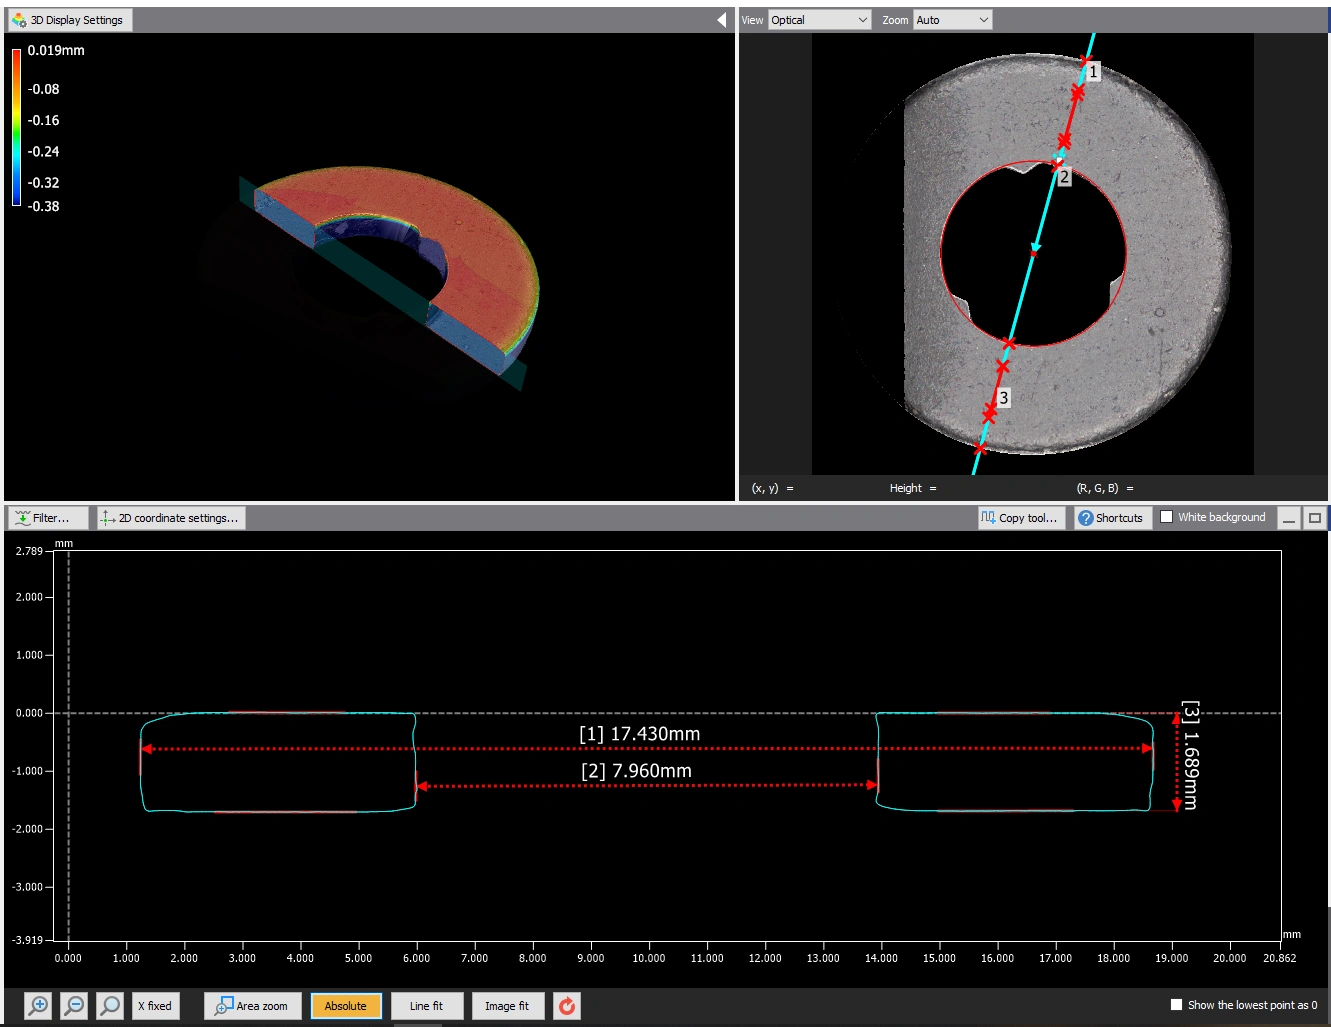
Task: Open the Filter dialog
Action: [47, 518]
